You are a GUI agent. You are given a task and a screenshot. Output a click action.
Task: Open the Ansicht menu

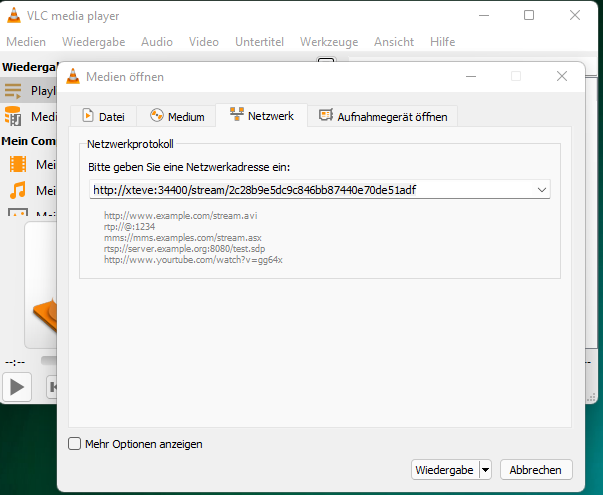click(394, 42)
